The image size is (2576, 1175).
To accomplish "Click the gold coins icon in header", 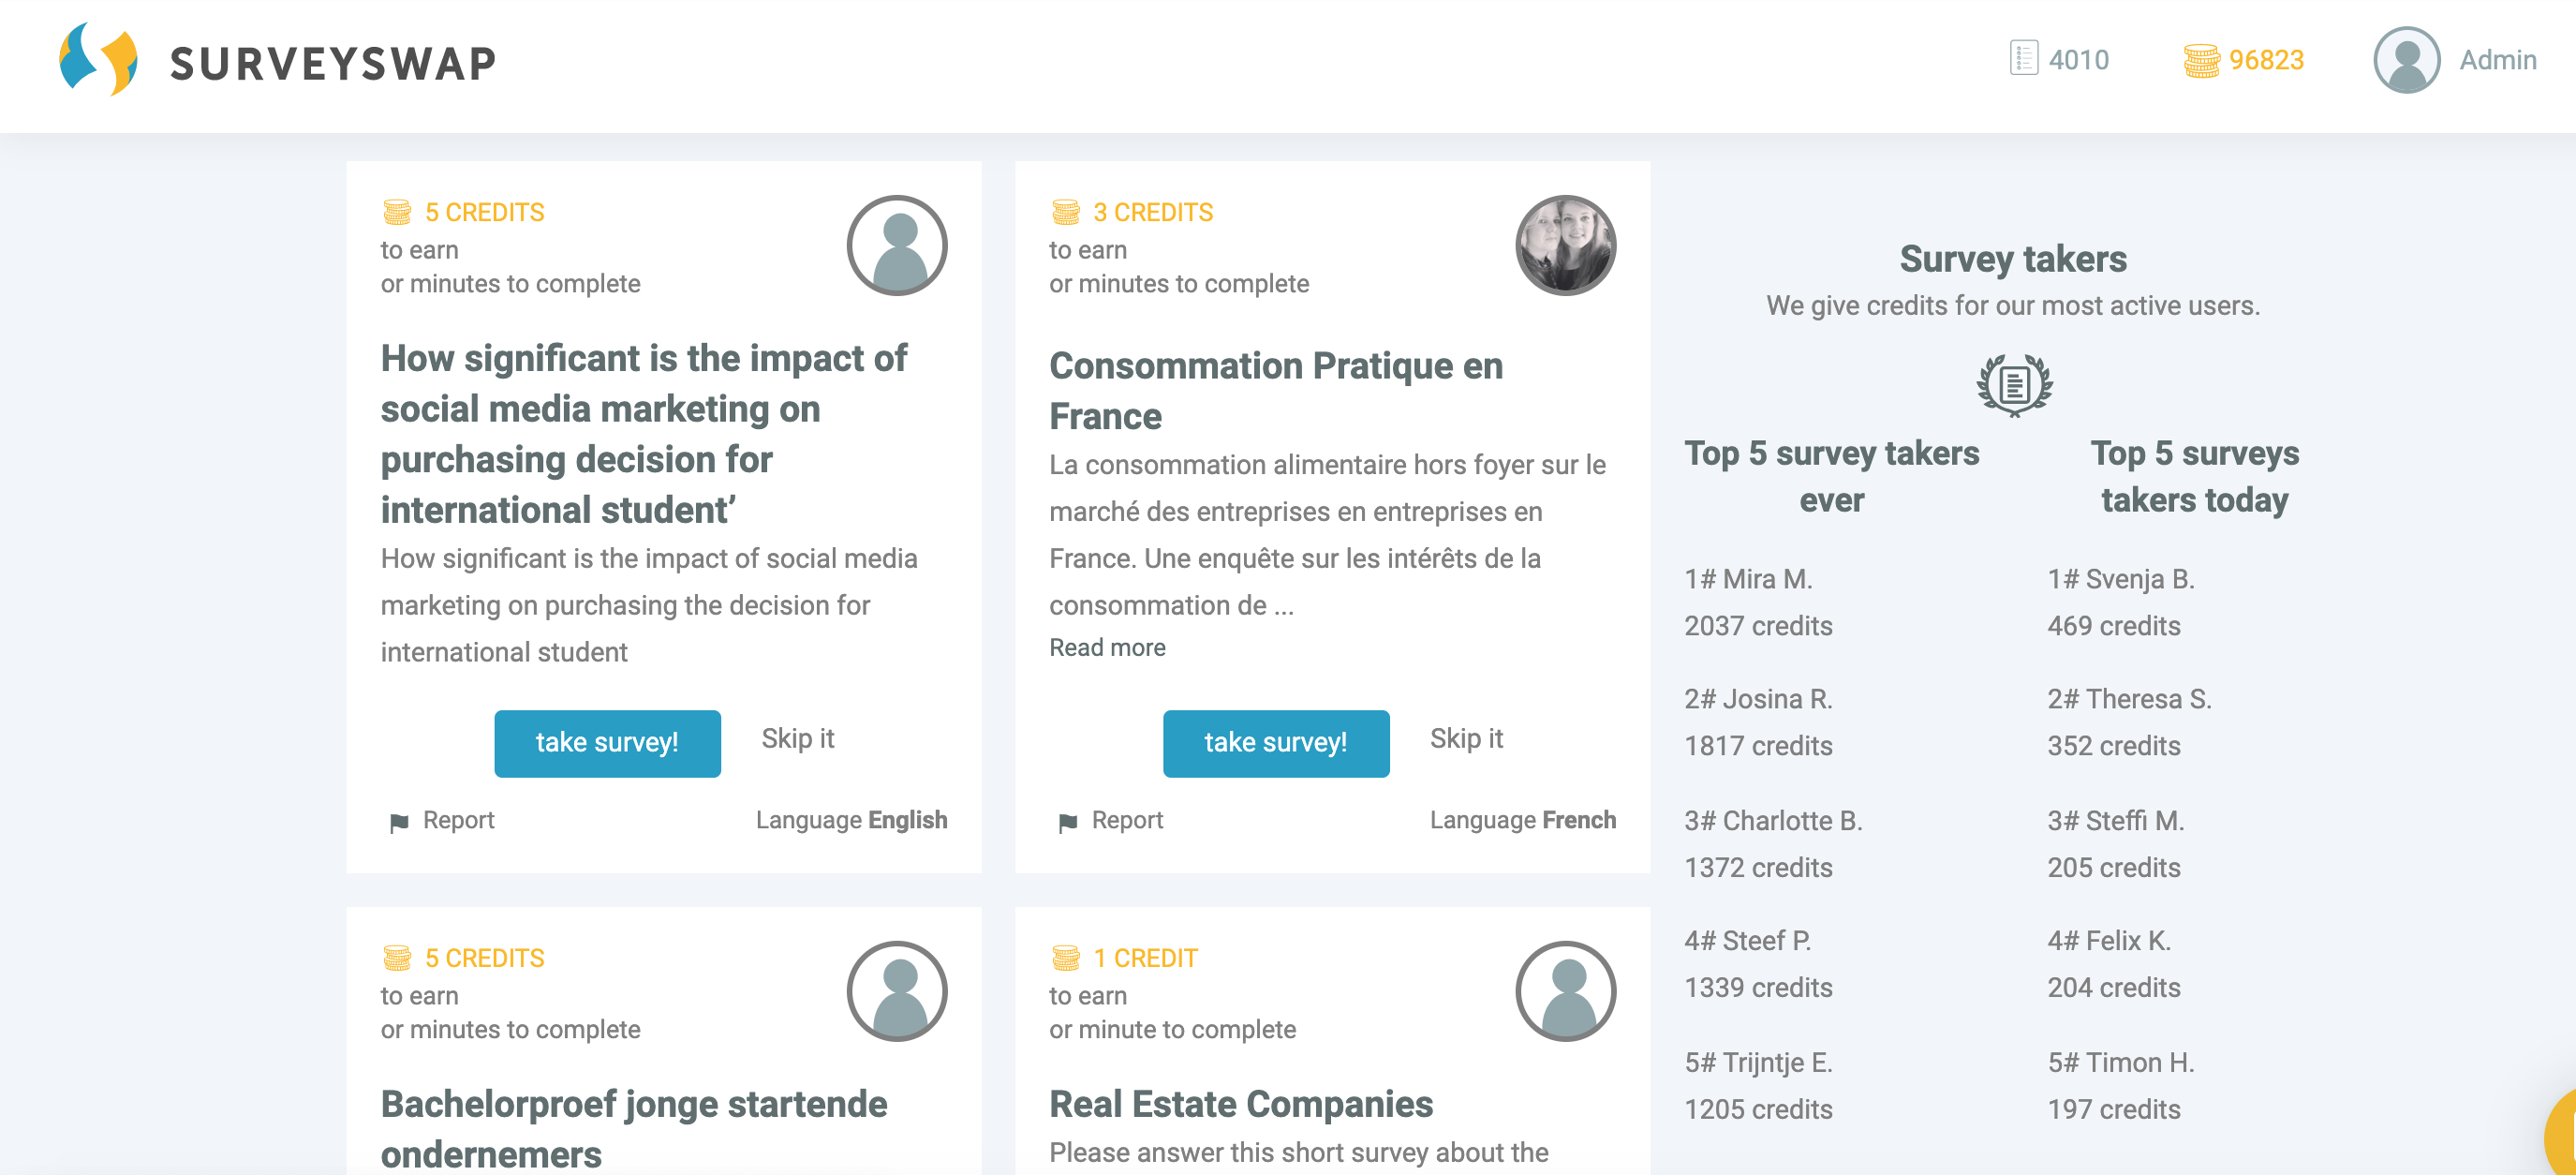I will [x=2200, y=61].
